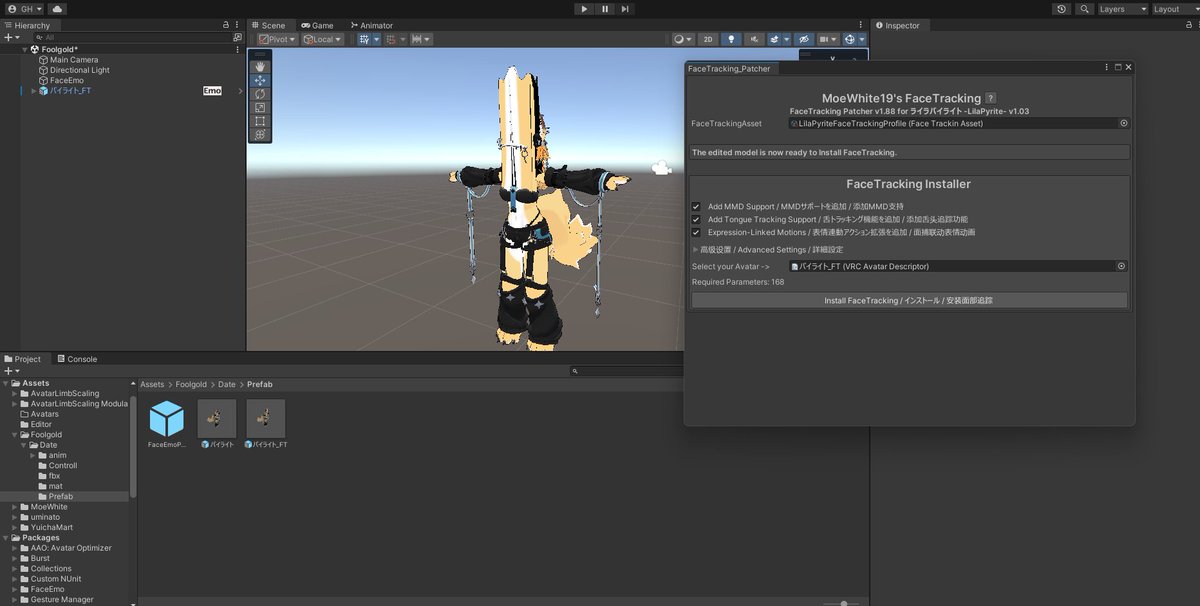Open Pivot handle position dropdown
The image size is (1200, 606).
[x=277, y=39]
